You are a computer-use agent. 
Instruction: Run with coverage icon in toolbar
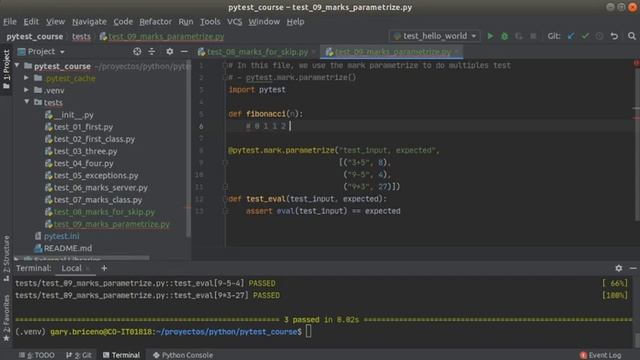click(519, 36)
